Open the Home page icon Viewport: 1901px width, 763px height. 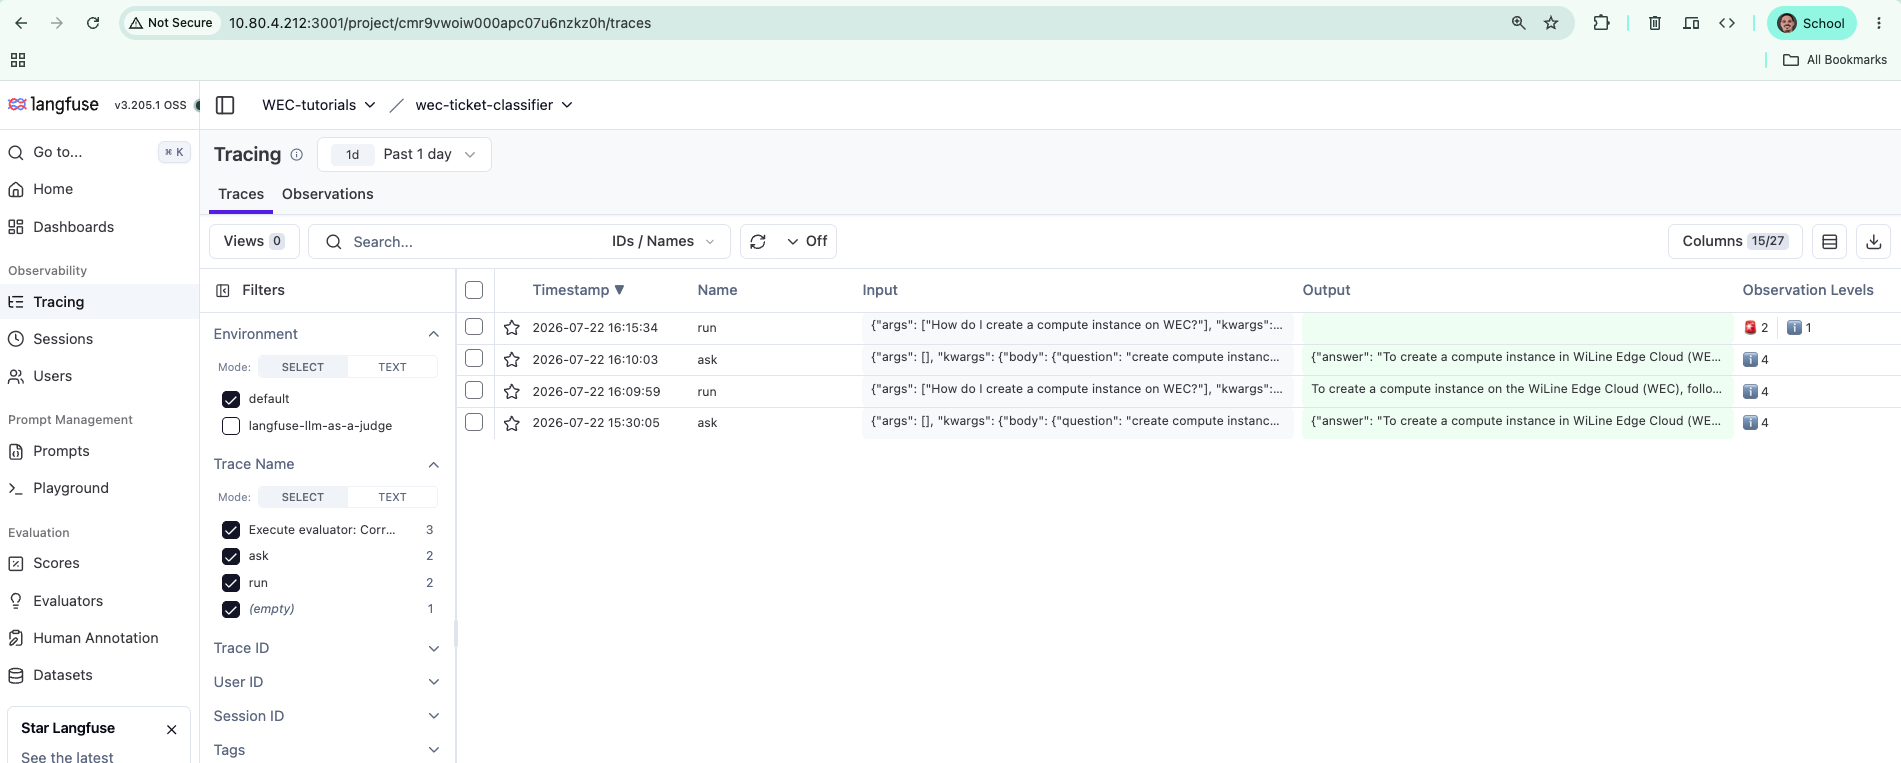[16, 189]
